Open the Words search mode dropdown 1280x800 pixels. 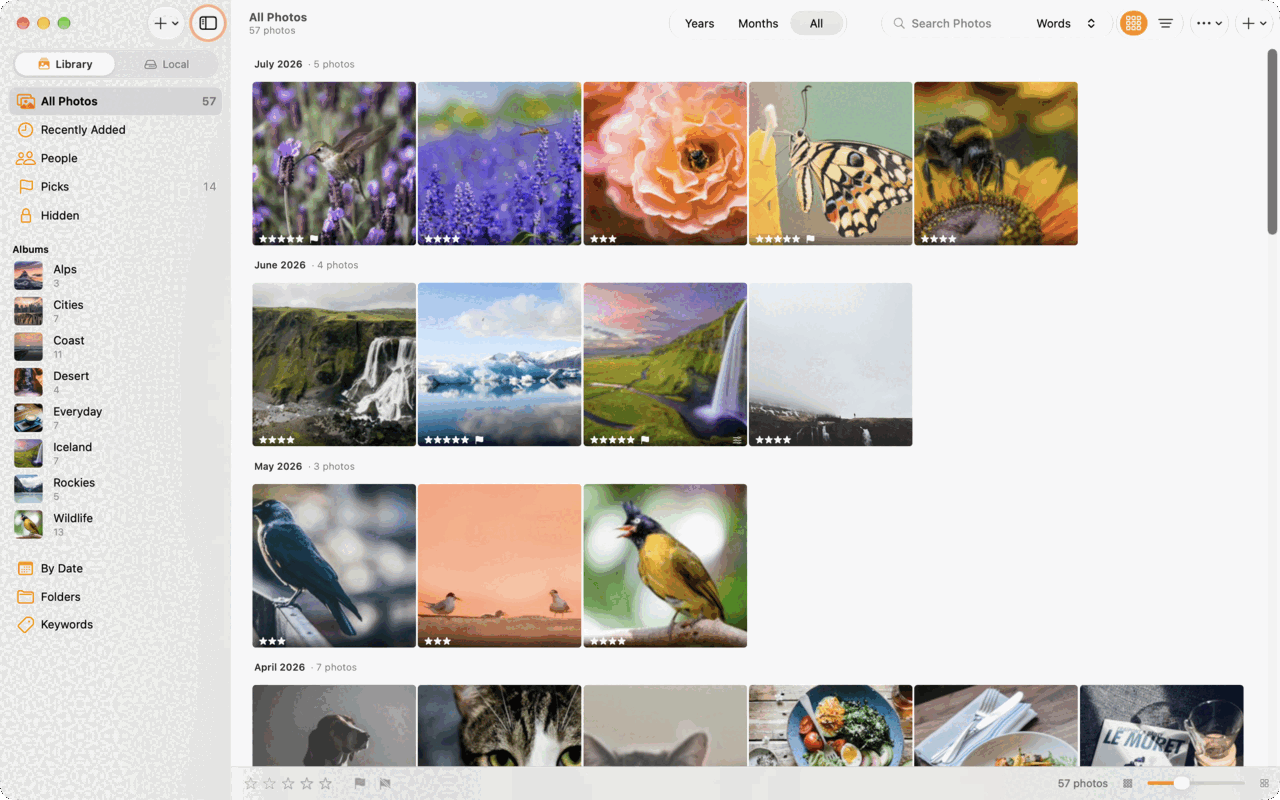[1066, 23]
